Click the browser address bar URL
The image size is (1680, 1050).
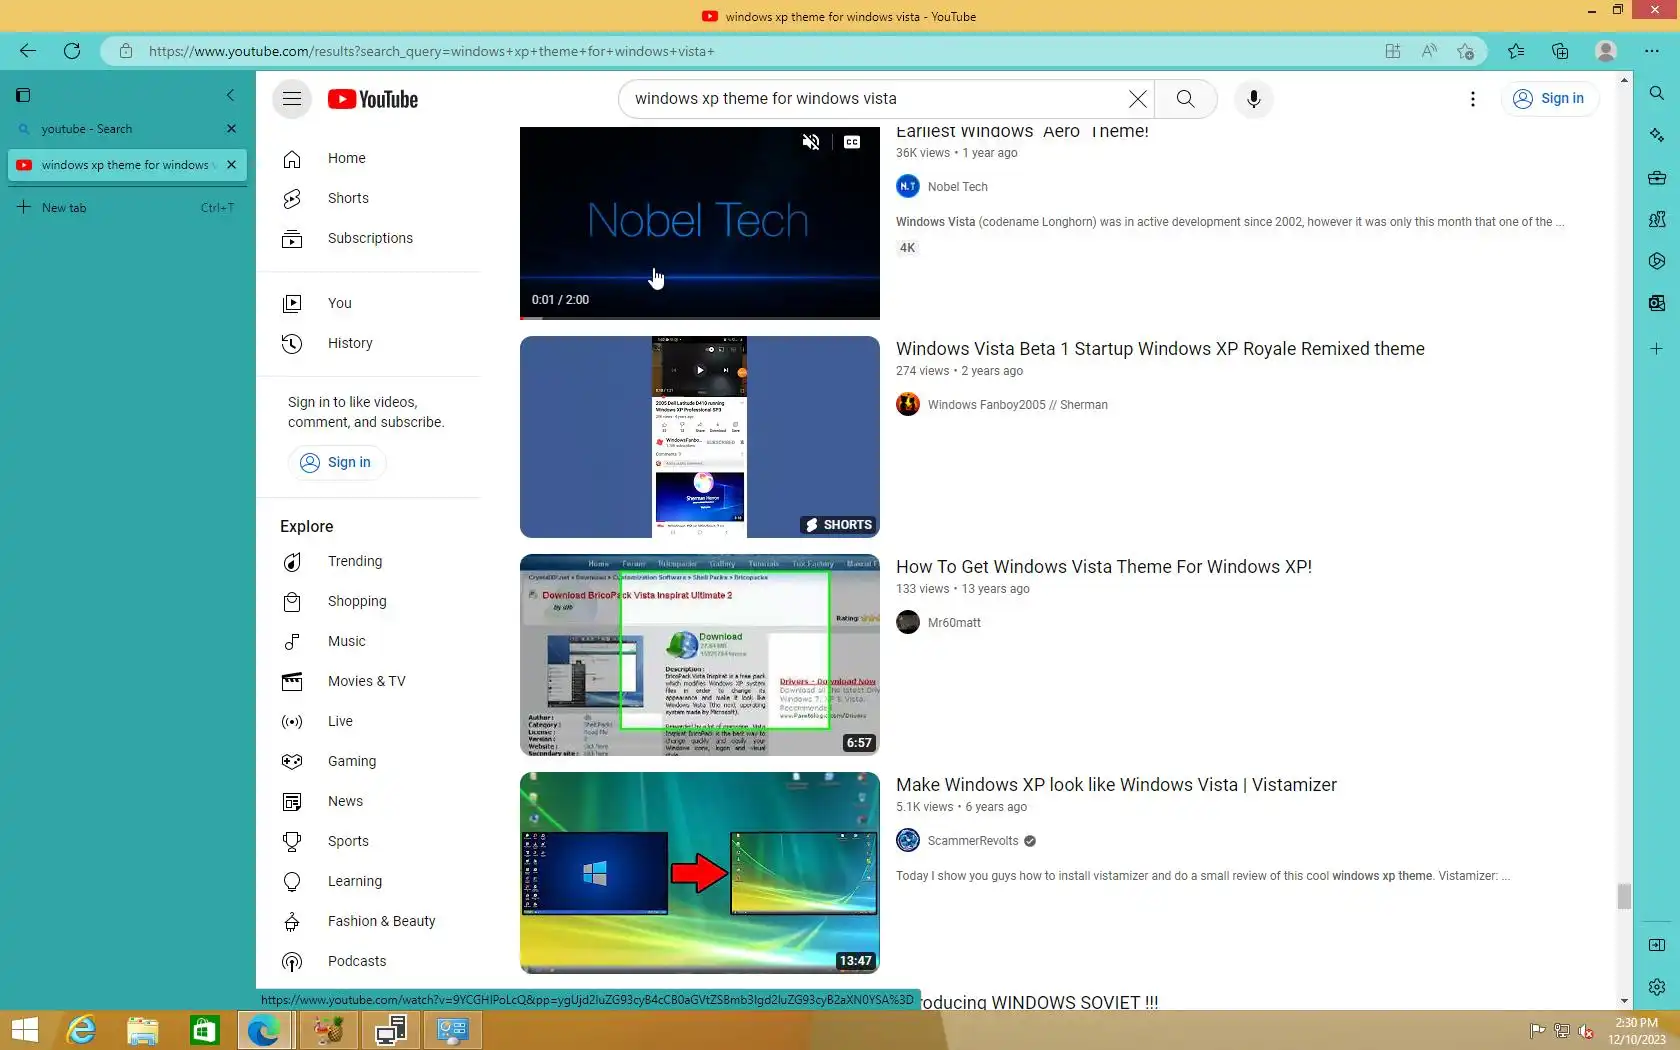pyautogui.click(x=432, y=51)
